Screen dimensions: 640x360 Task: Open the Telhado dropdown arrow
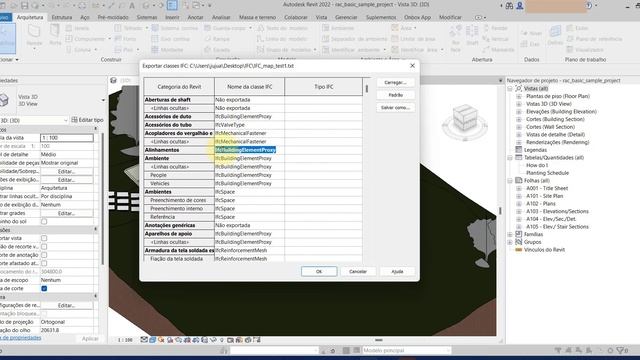click(x=147, y=28)
